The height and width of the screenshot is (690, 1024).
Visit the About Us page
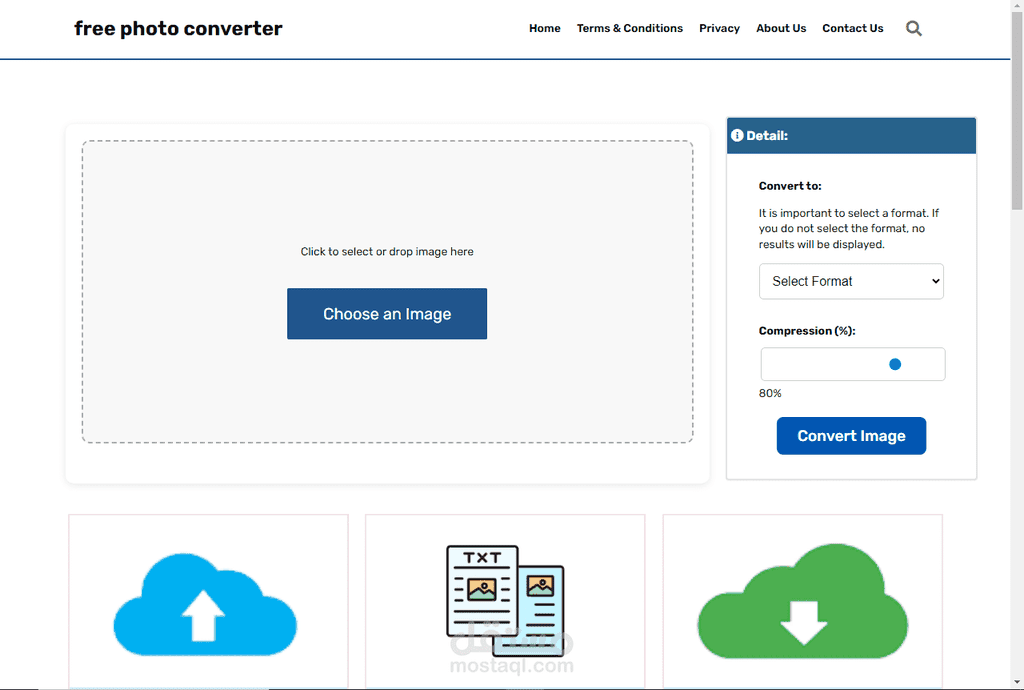[x=781, y=29]
